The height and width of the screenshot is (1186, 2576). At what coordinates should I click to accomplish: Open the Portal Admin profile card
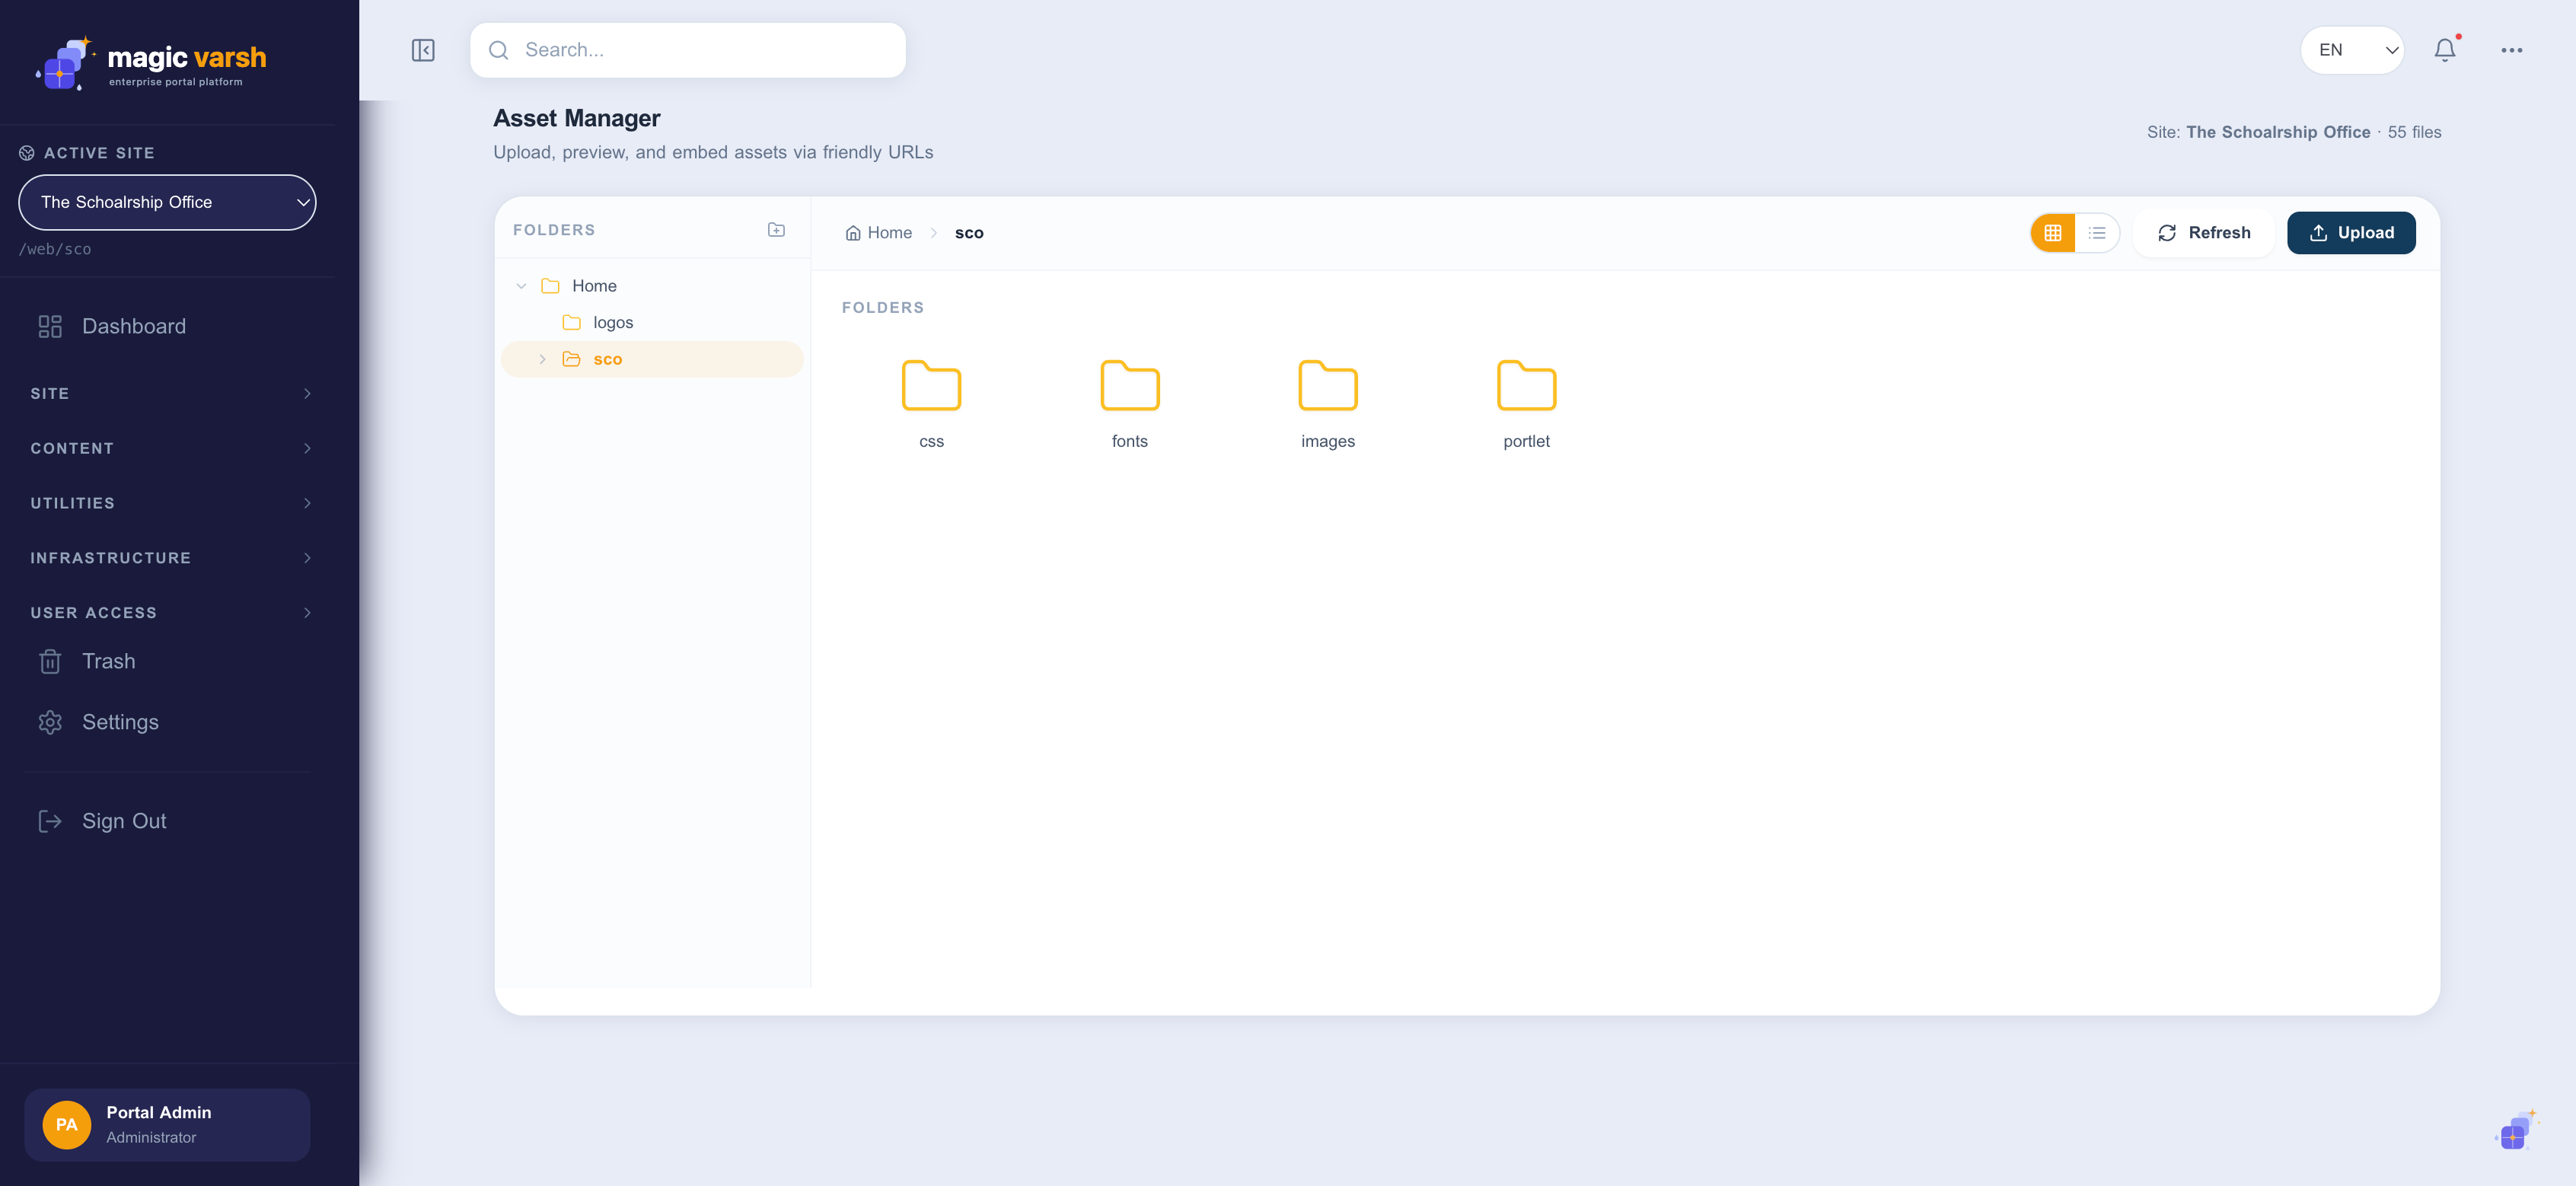167,1124
